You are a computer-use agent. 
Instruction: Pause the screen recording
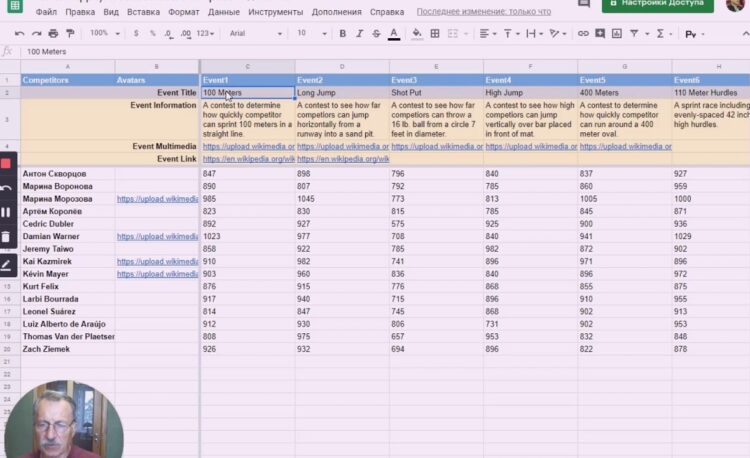pyautogui.click(x=6, y=212)
